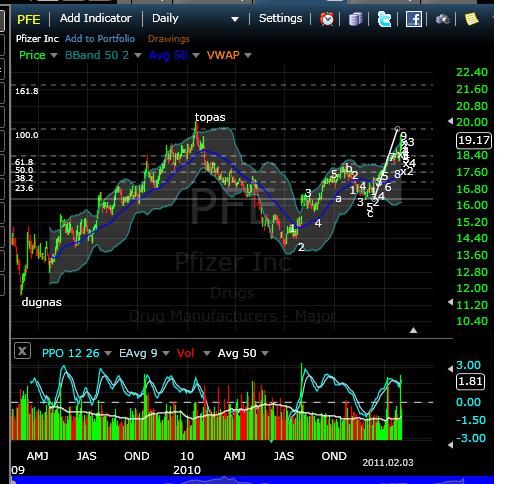This screenshot has height=484, width=512.
Task: Open the Drawings link
Action: pyautogui.click(x=169, y=39)
